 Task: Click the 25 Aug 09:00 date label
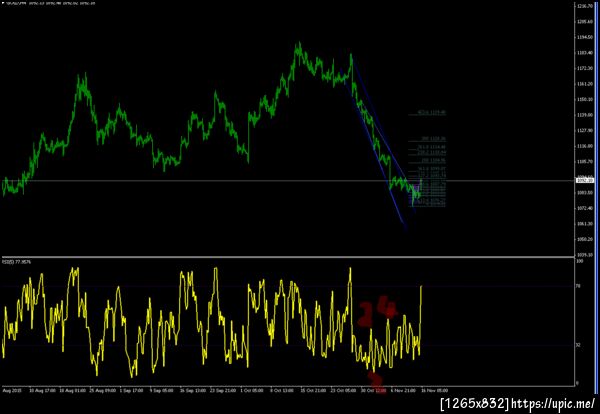coord(103,391)
